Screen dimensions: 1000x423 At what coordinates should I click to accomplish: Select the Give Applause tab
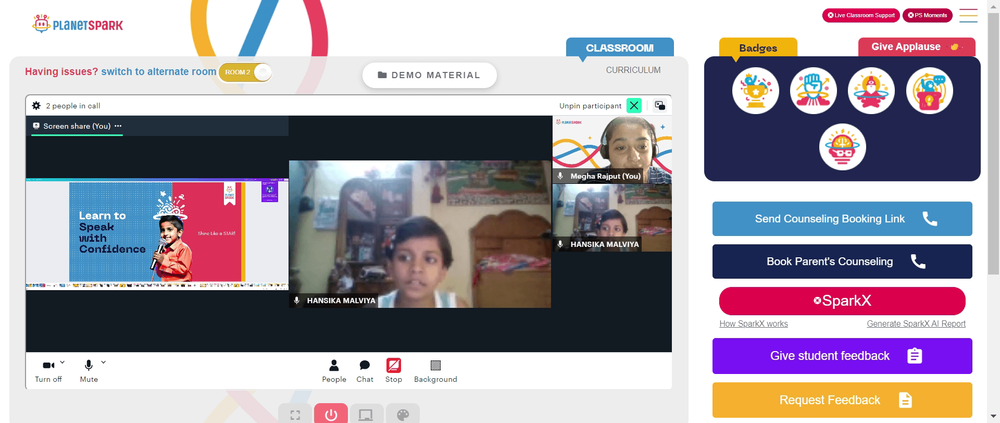tap(916, 47)
